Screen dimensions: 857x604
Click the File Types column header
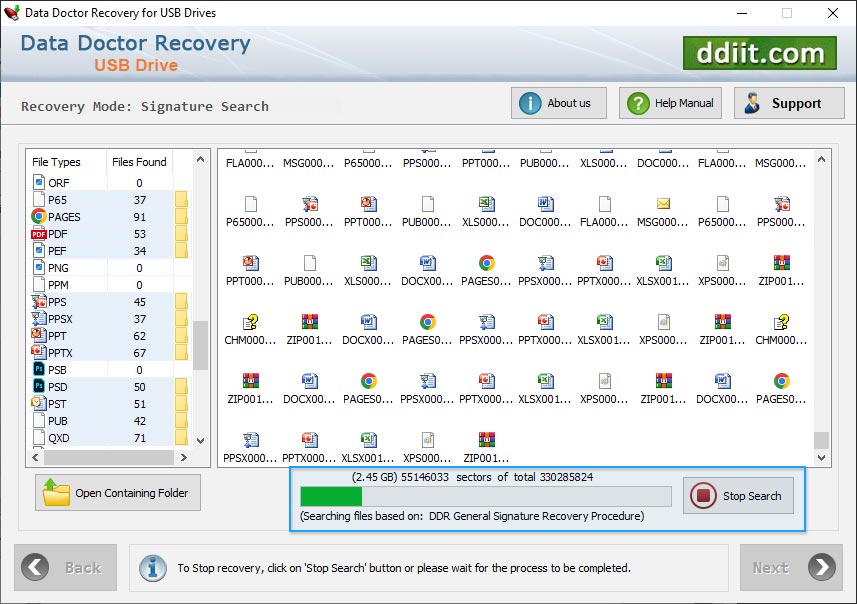pos(57,162)
